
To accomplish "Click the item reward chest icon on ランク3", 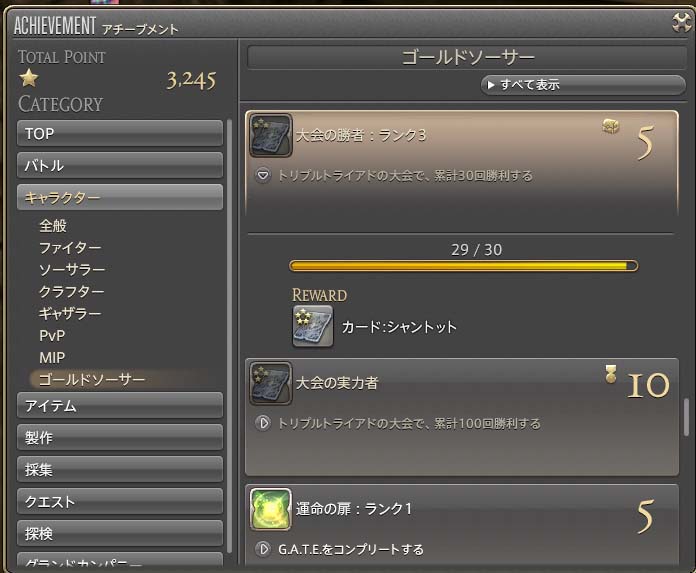I will pyautogui.click(x=610, y=126).
